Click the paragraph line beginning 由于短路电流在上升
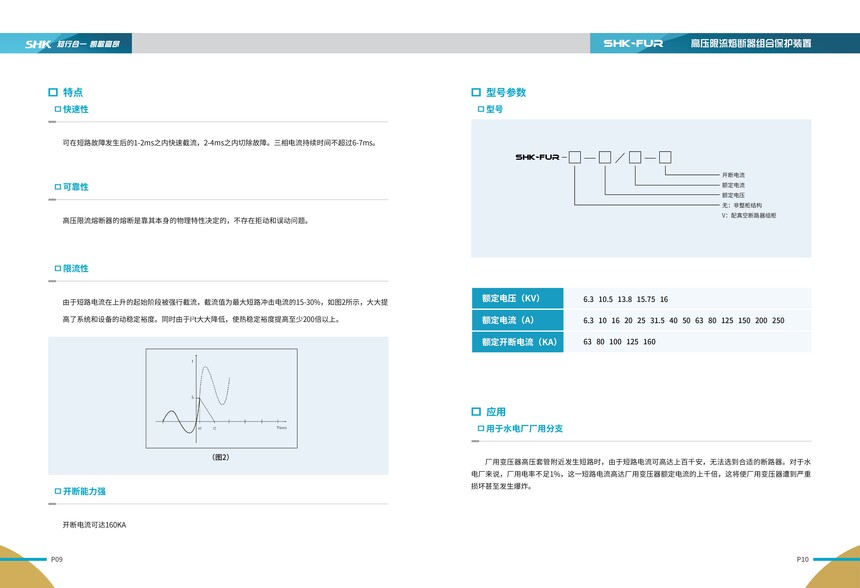 coord(225,302)
